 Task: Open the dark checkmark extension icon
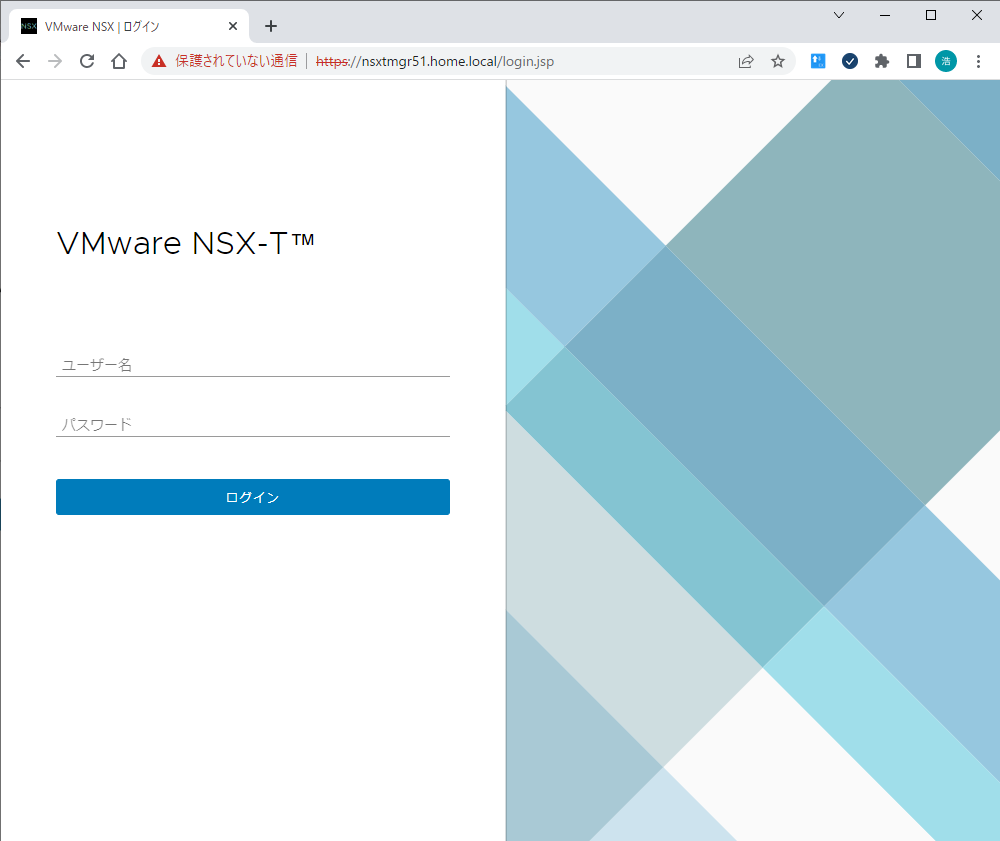[849, 61]
